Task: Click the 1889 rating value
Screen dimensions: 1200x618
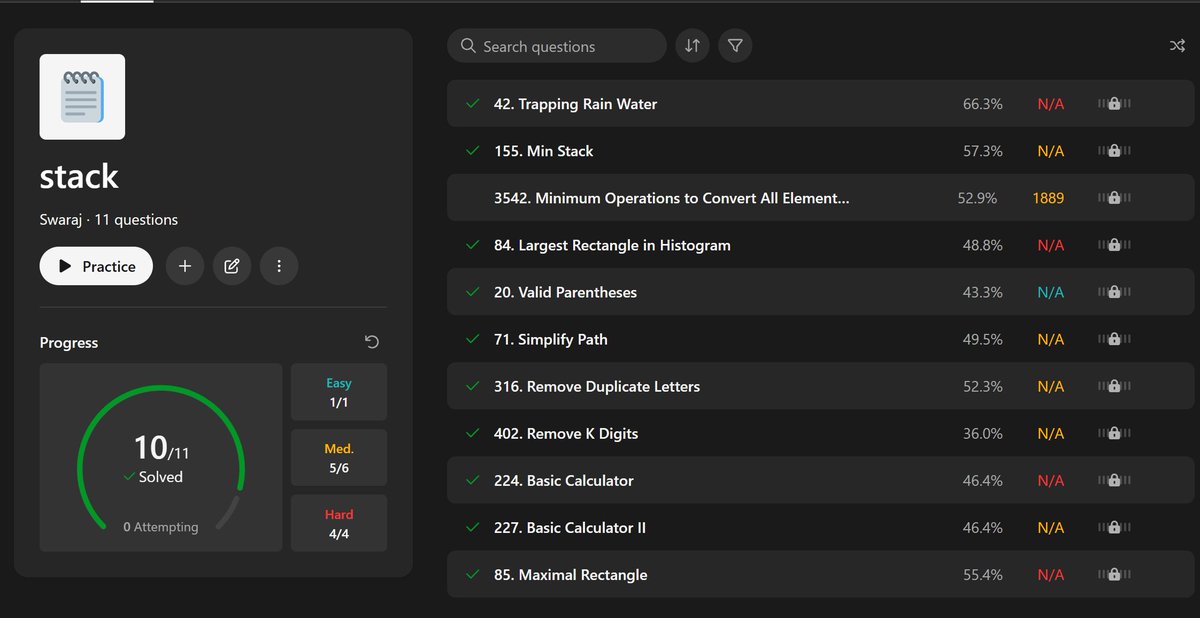Action: pos(1048,198)
